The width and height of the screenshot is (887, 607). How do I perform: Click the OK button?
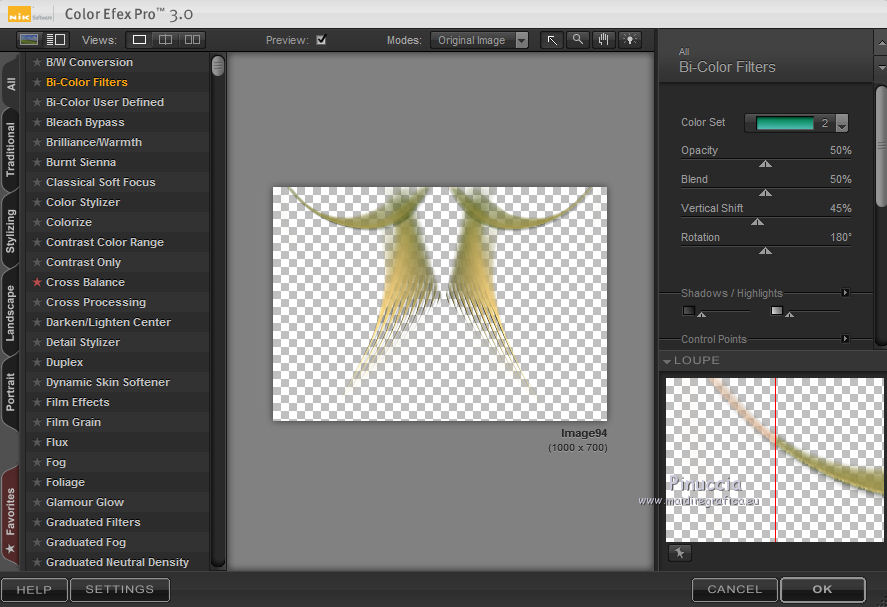(x=822, y=589)
